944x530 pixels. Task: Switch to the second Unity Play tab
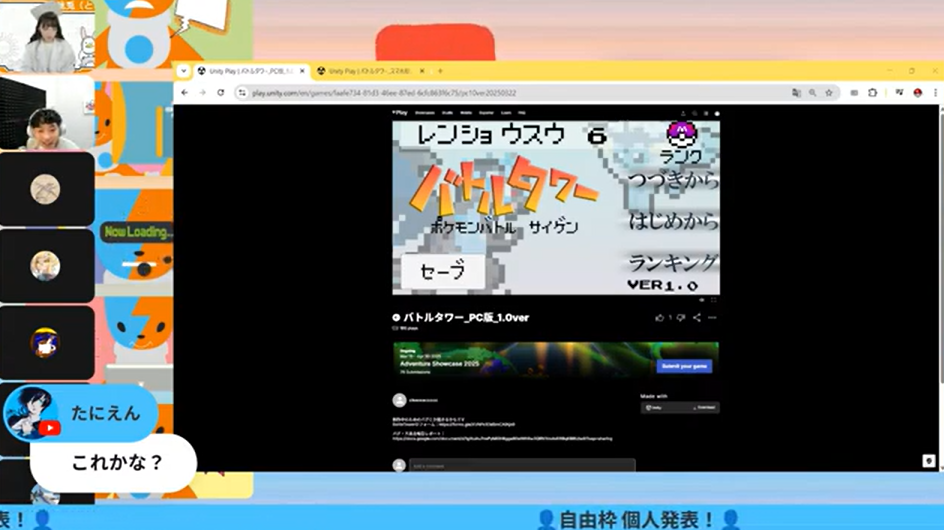coord(370,71)
